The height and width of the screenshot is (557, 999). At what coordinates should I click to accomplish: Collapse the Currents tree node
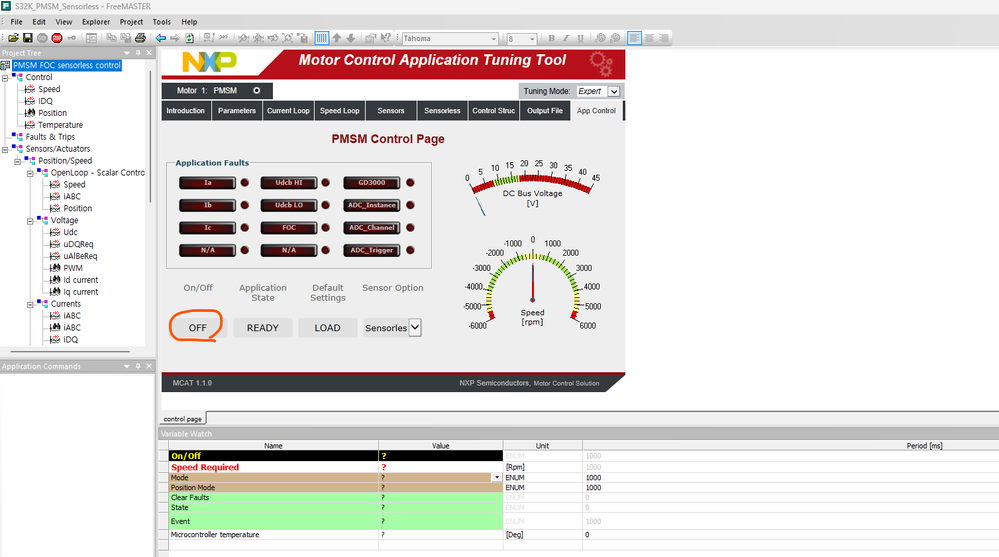[x=30, y=304]
